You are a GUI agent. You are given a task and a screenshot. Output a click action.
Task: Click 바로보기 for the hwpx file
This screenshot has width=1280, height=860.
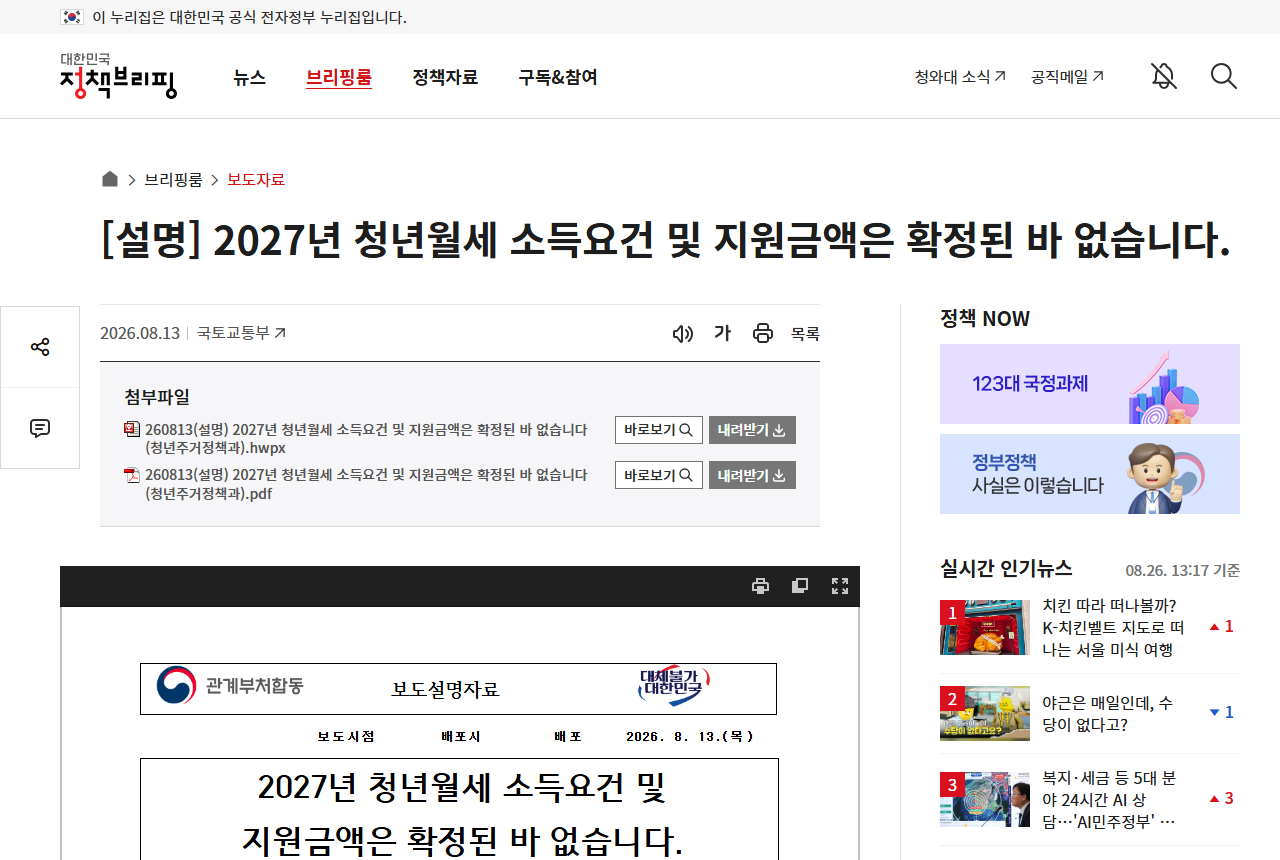(x=659, y=430)
